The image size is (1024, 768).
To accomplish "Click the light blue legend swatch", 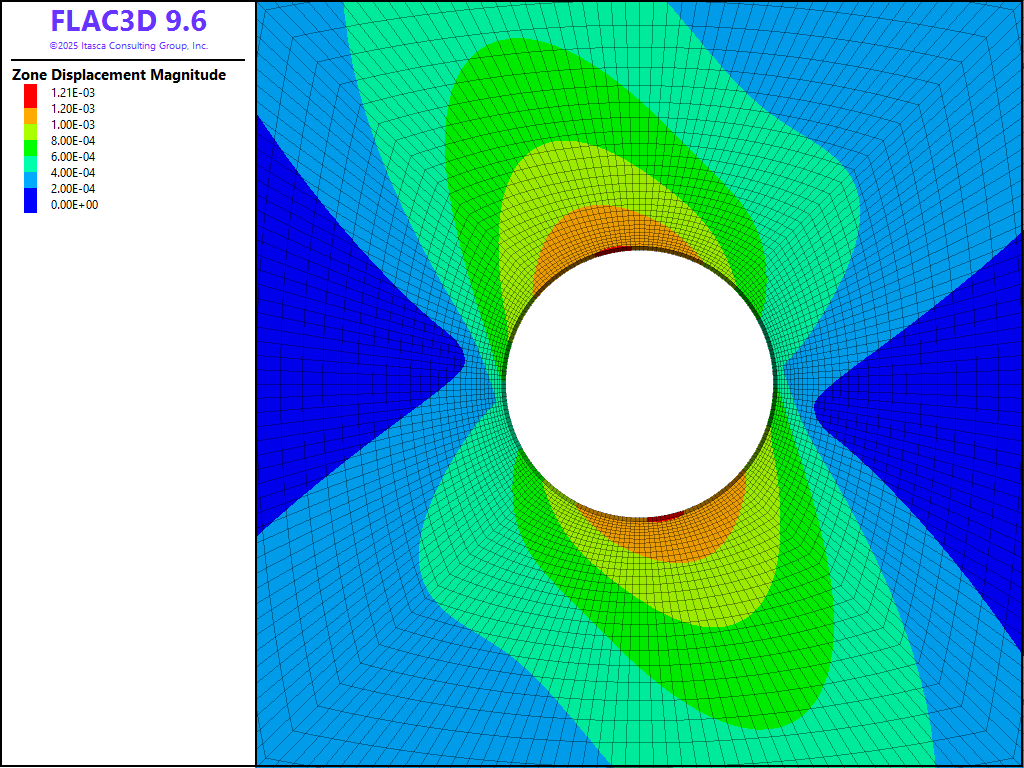I will tap(30, 179).
